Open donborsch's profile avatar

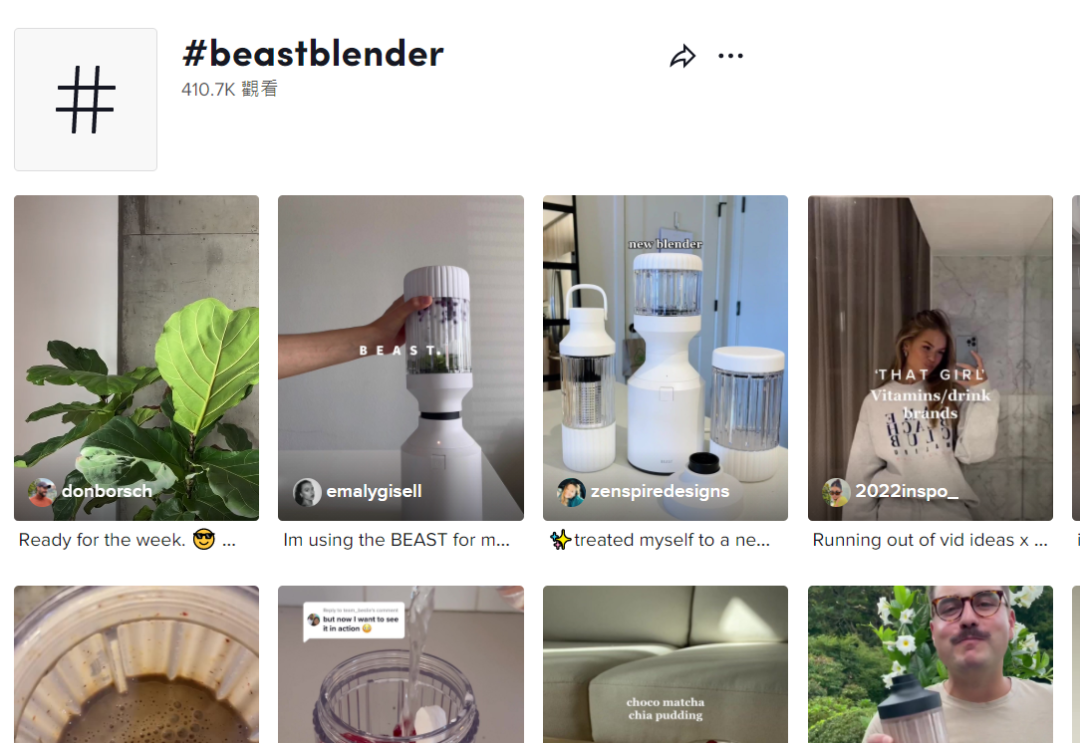(x=41, y=492)
